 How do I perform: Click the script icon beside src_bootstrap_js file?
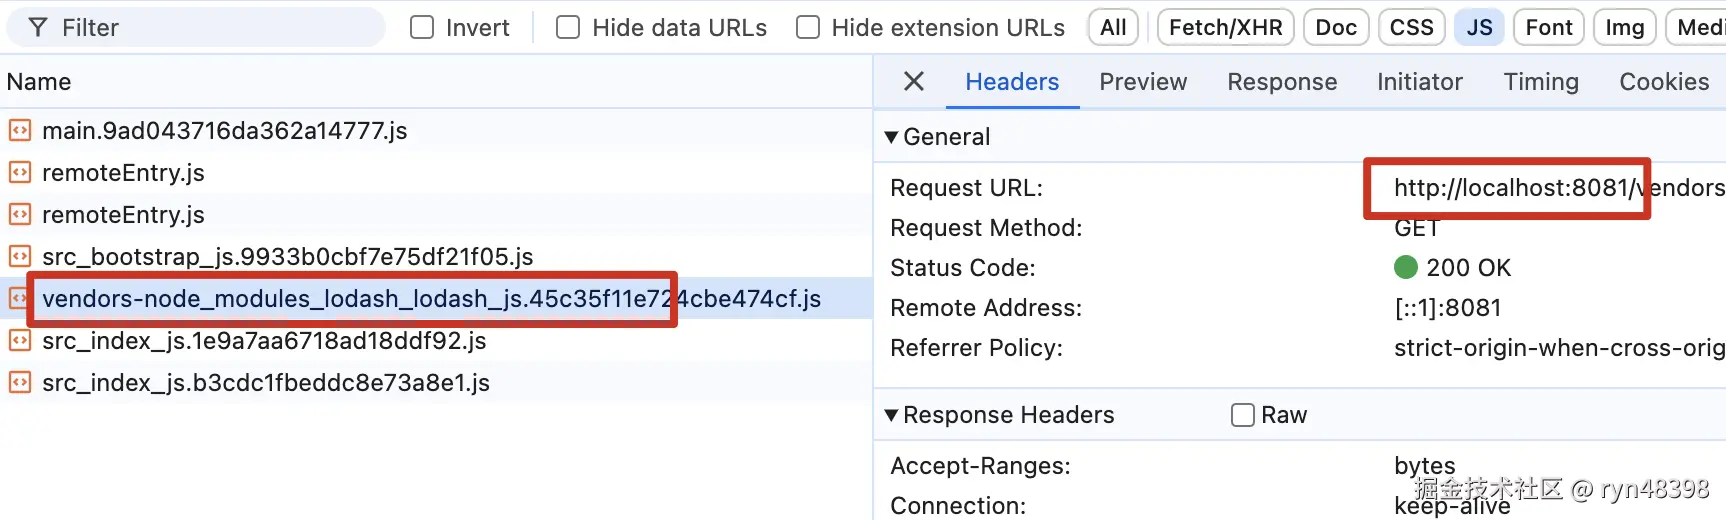[x=20, y=256]
